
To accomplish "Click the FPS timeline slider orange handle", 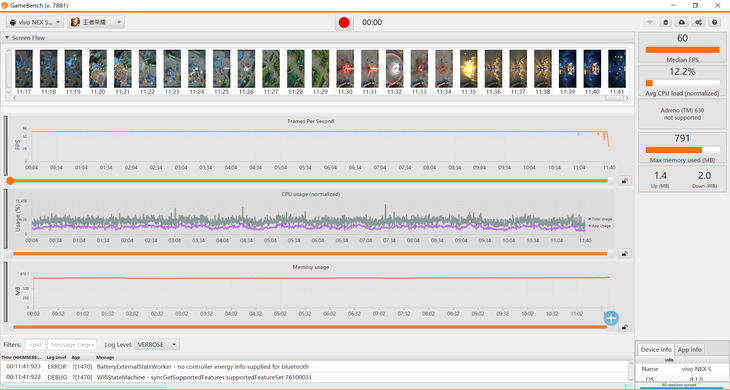I will [10, 181].
